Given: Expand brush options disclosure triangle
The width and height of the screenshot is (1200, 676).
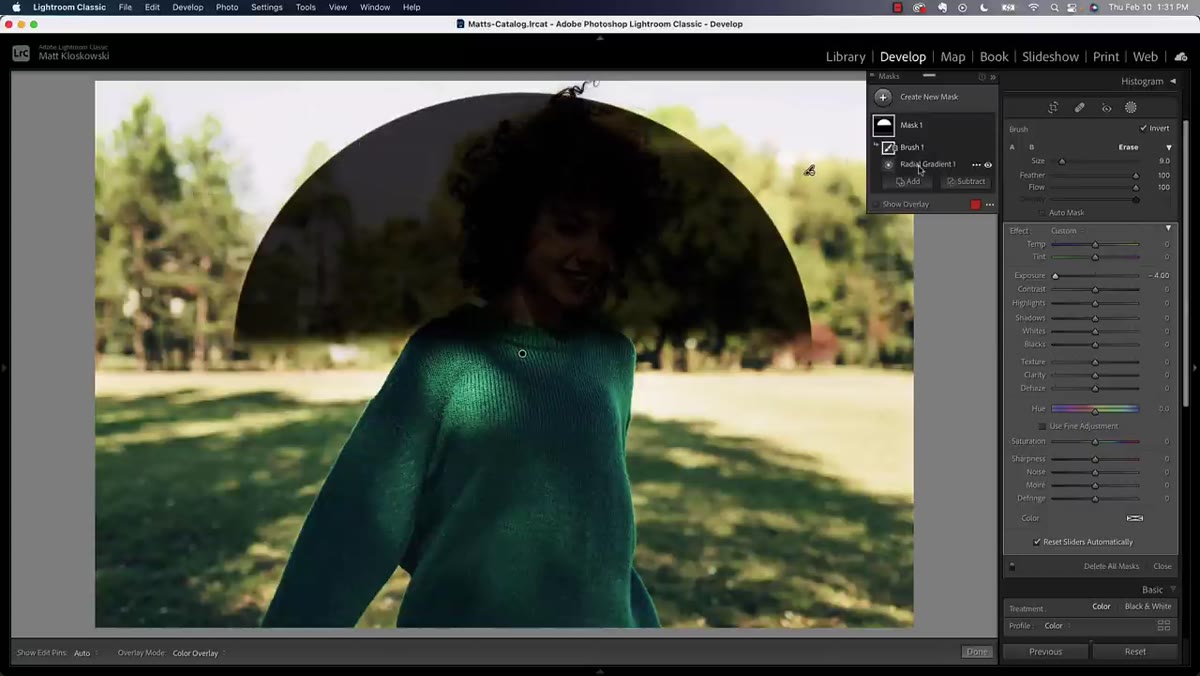Looking at the screenshot, I should 1169,147.
